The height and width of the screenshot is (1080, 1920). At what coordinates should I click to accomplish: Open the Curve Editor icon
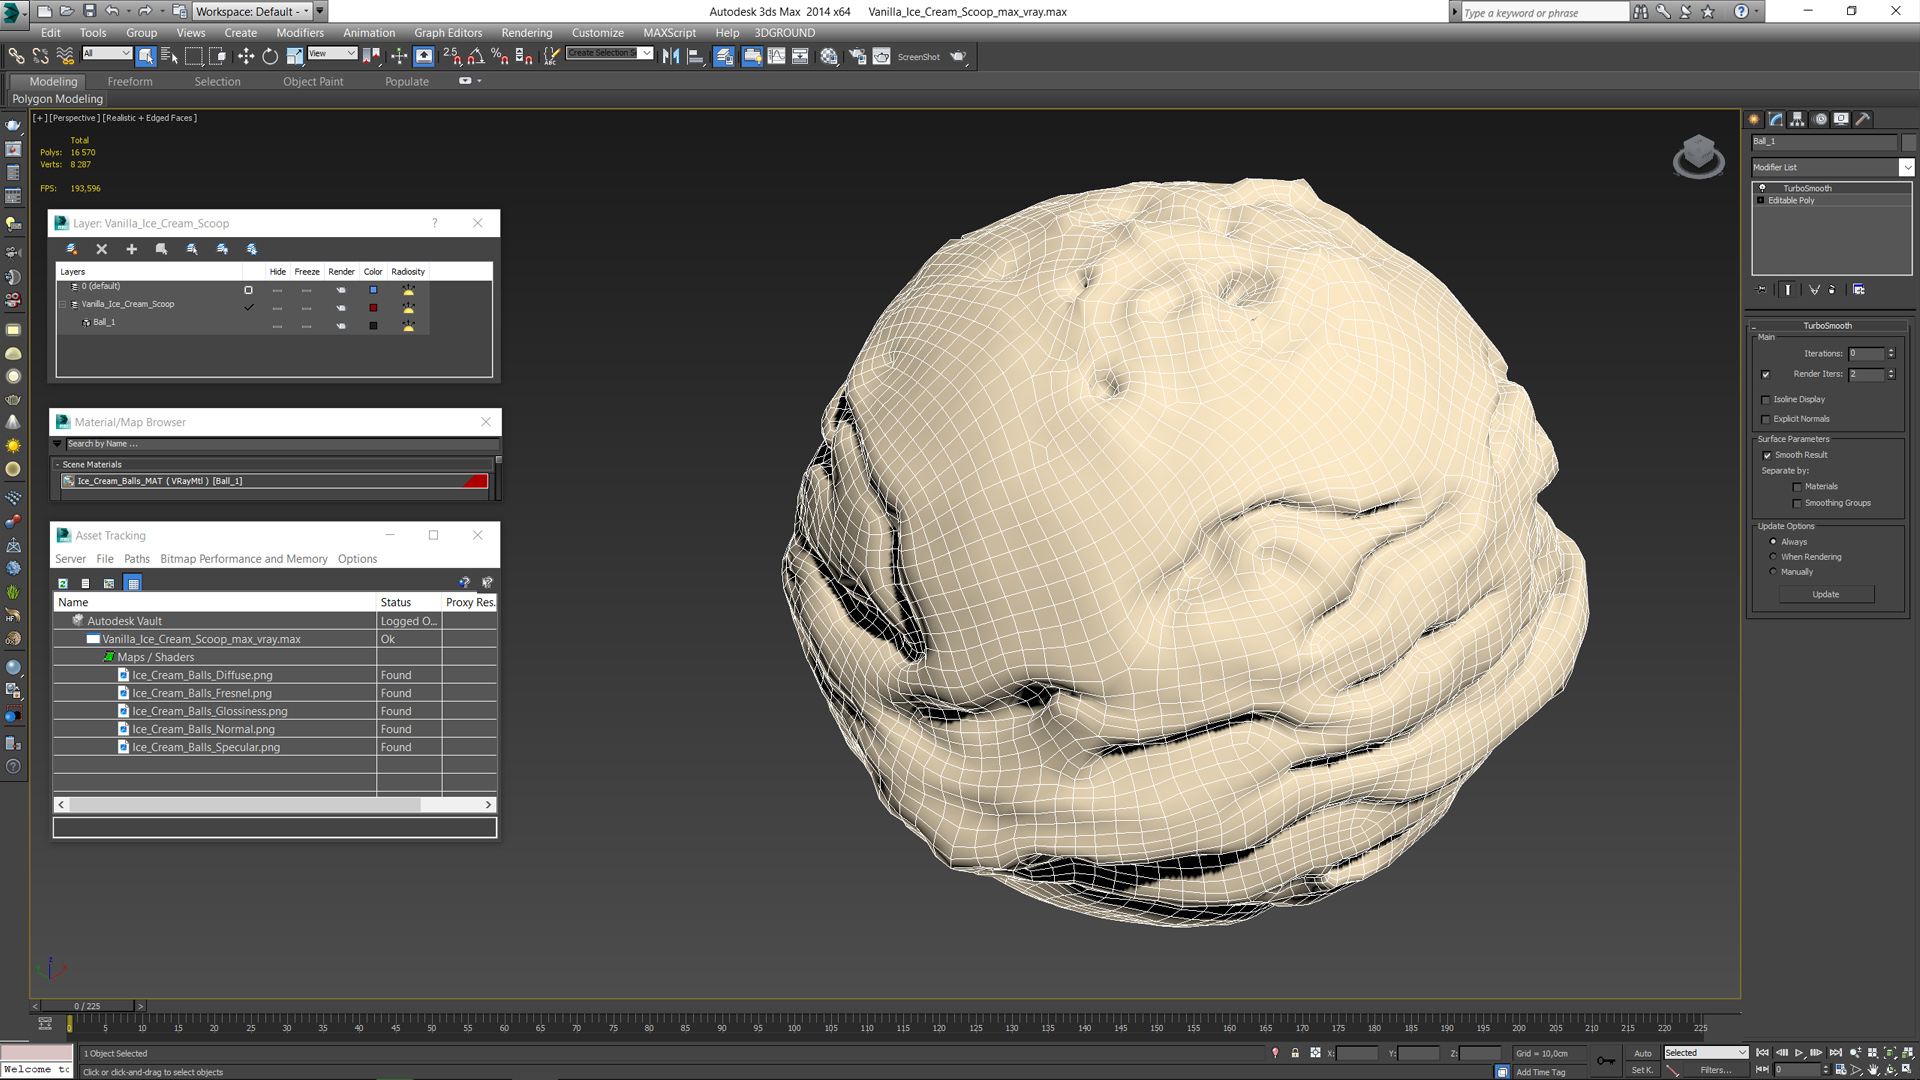[776, 56]
